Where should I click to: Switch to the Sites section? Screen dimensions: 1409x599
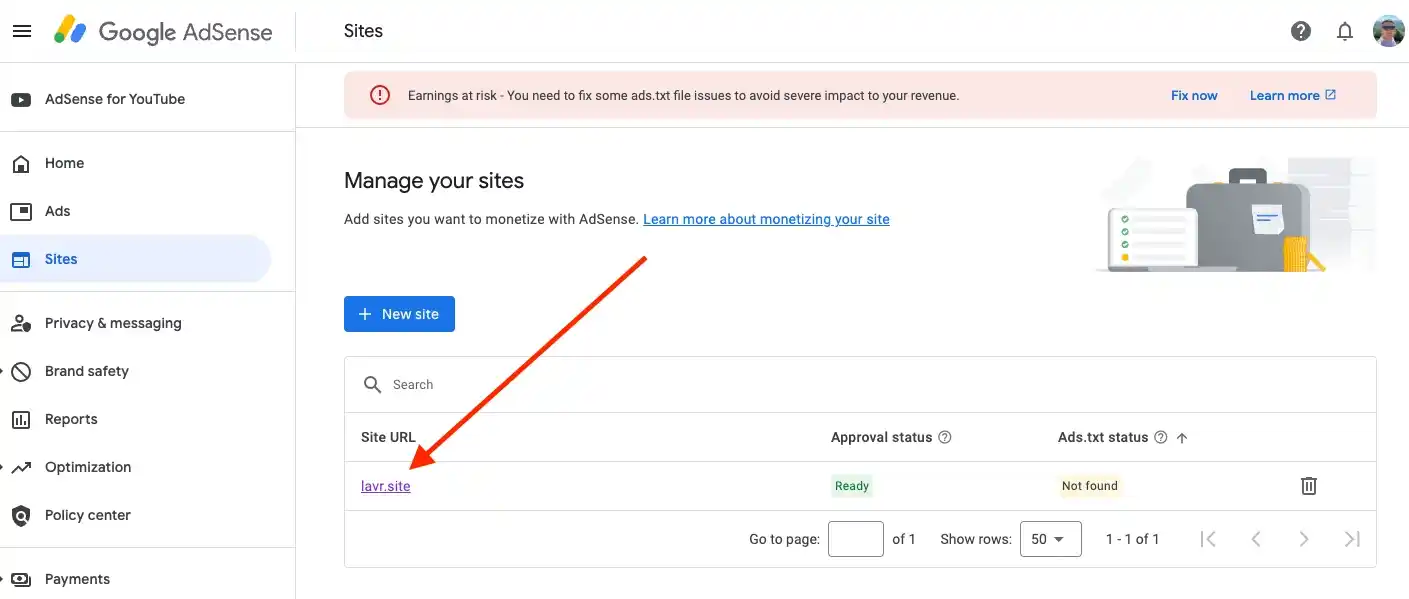pyautogui.click(x=62, y=258)
